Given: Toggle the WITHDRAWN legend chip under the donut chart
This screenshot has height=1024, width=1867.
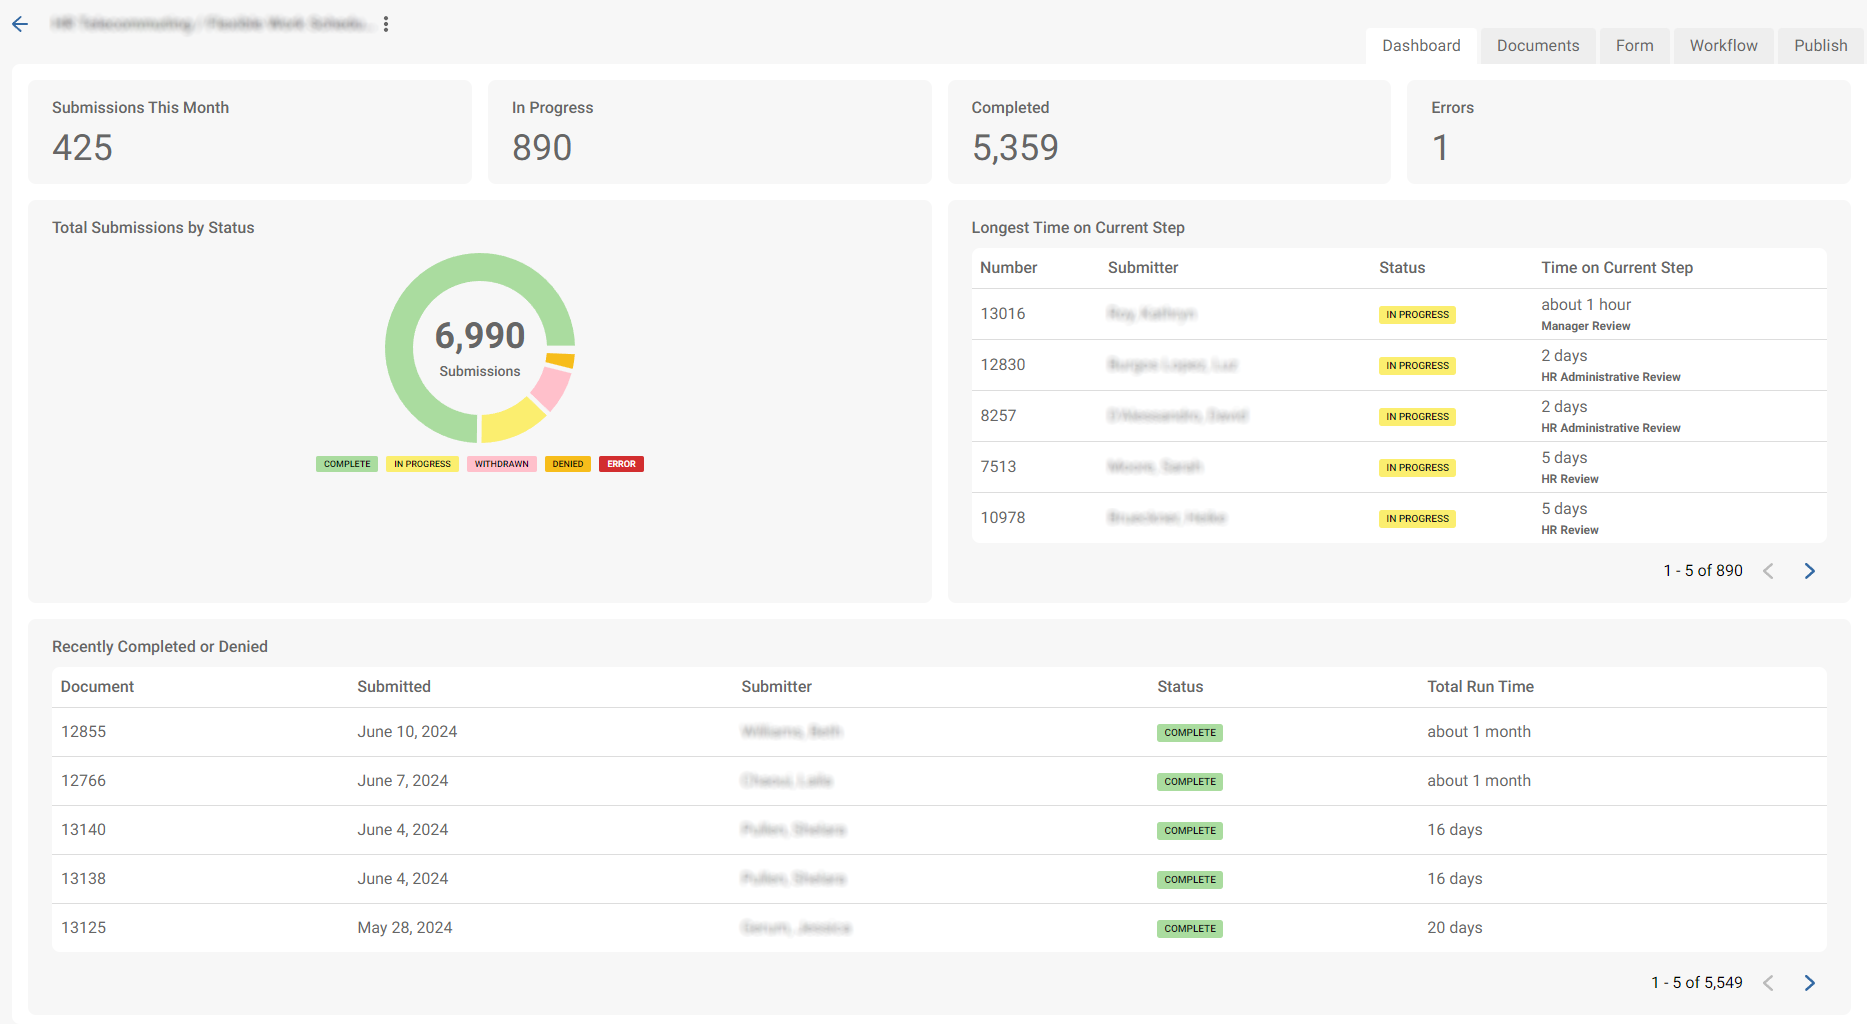Looking at the screenshot, I should tap(501, 463).
